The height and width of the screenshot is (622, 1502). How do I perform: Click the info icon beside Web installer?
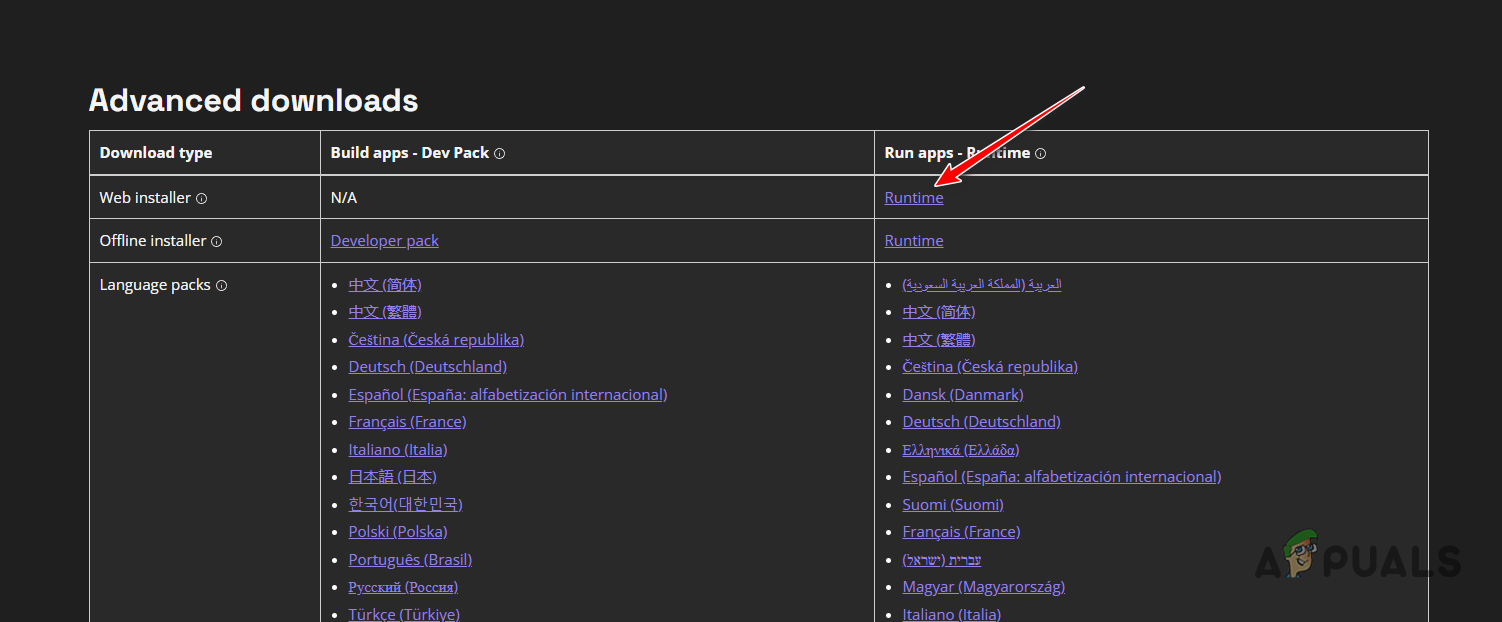pos(201,199)
